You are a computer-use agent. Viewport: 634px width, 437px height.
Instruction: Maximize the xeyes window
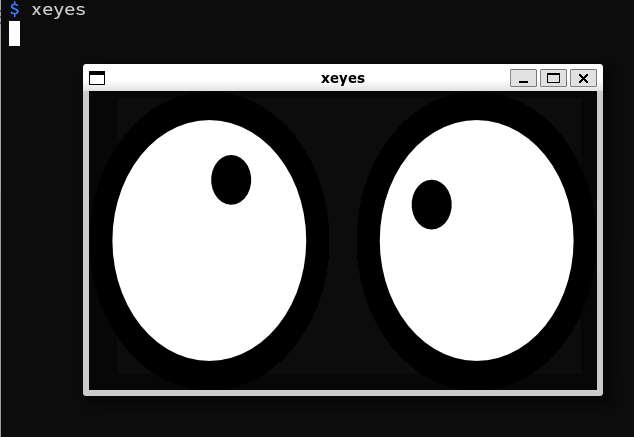(553, 78)
